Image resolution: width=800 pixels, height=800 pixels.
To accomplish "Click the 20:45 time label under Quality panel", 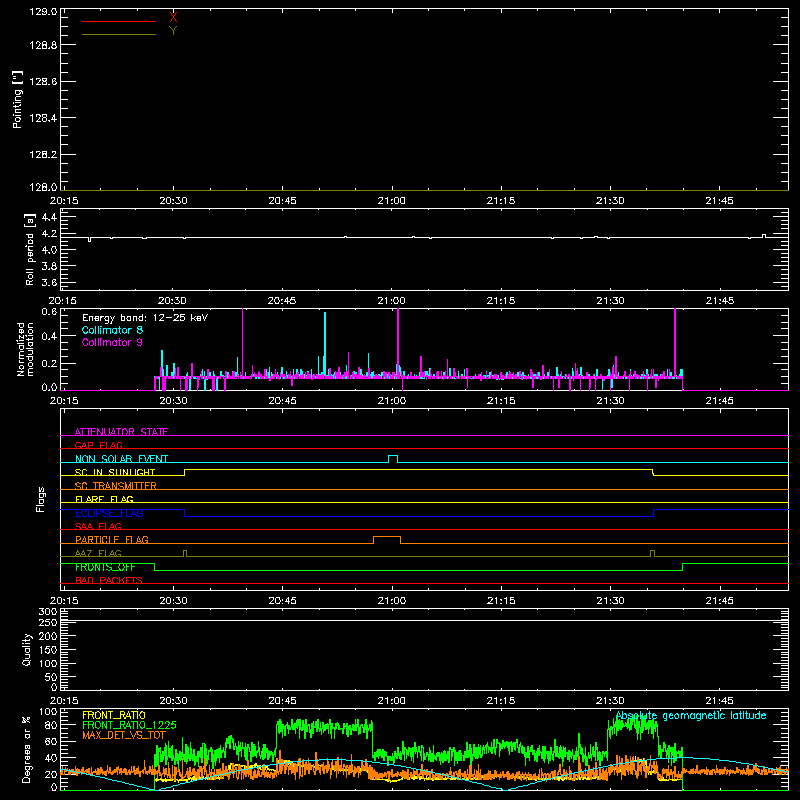I will click(283, 701).
